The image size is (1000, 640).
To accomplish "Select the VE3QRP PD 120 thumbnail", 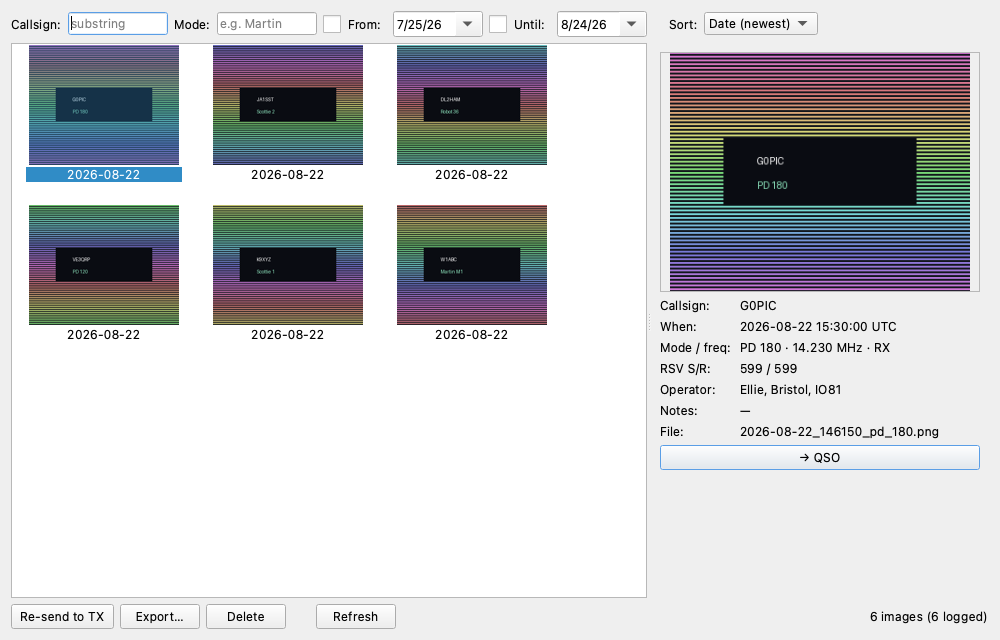I will point(104,265).
